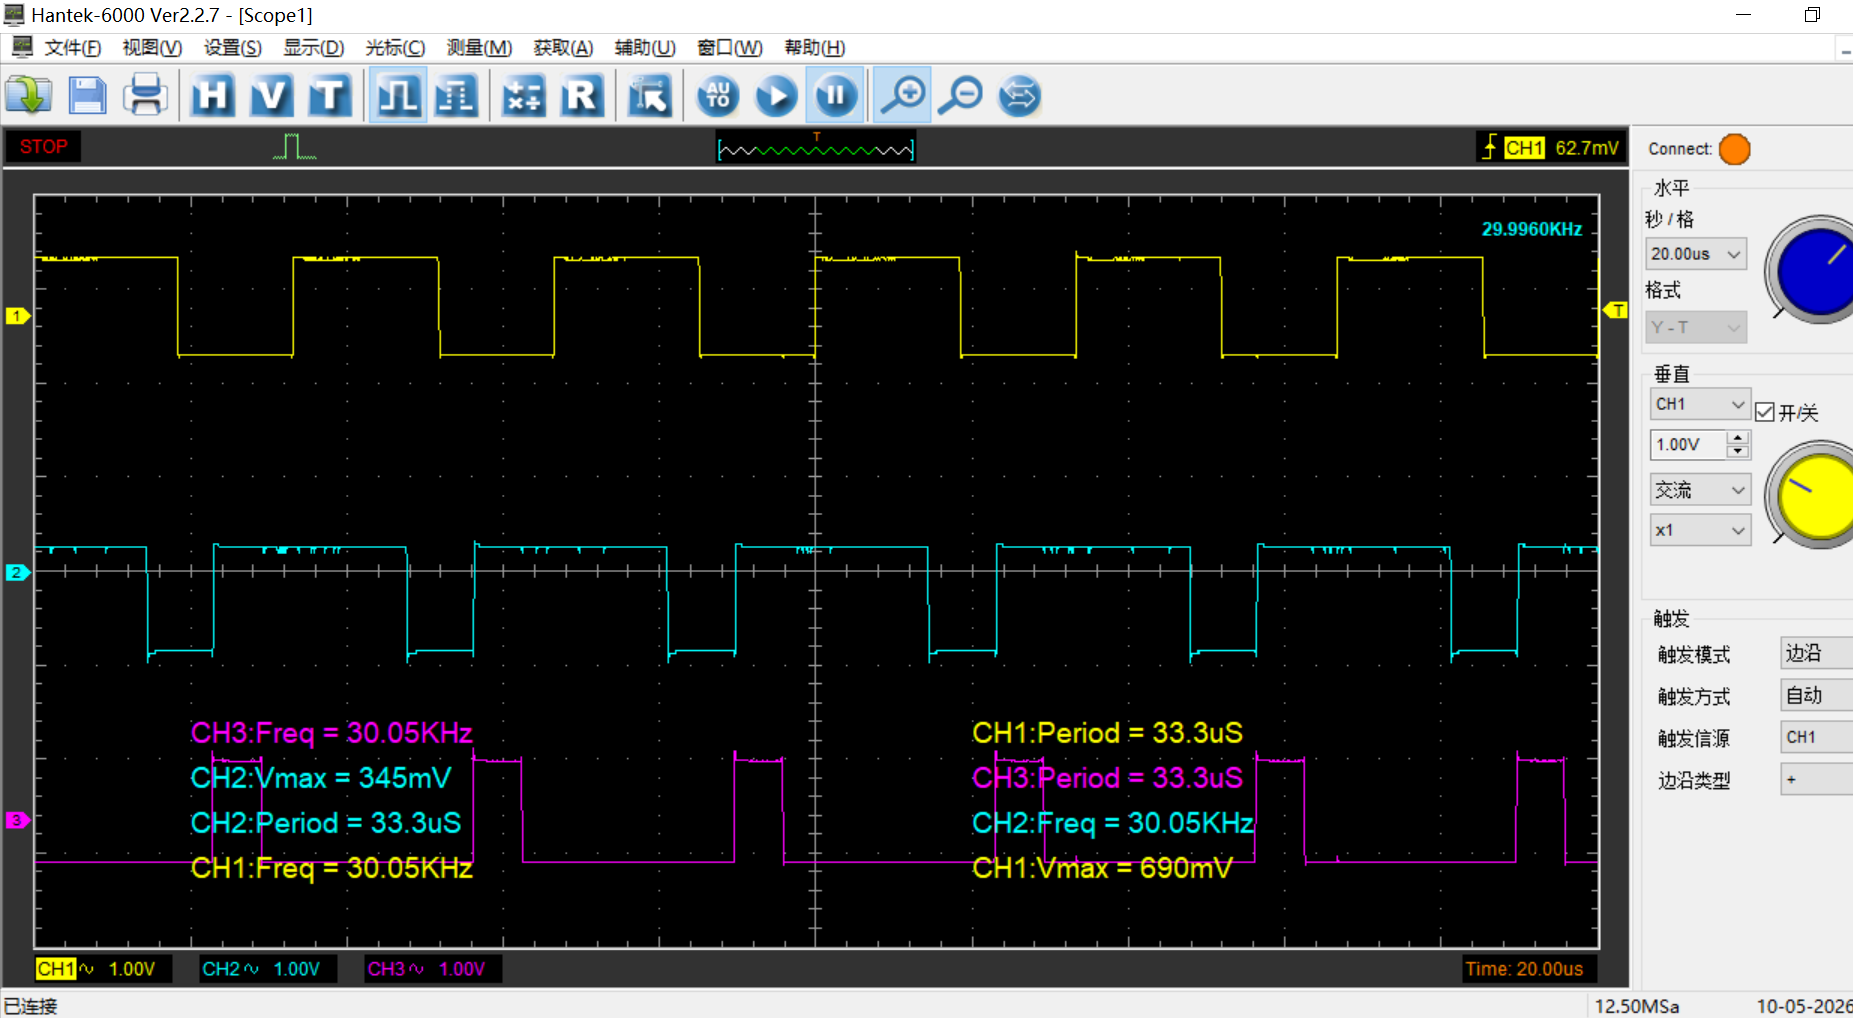Click the AUTO setup button
Viewport: 1853px width, 1018px height.
[718, 95]
